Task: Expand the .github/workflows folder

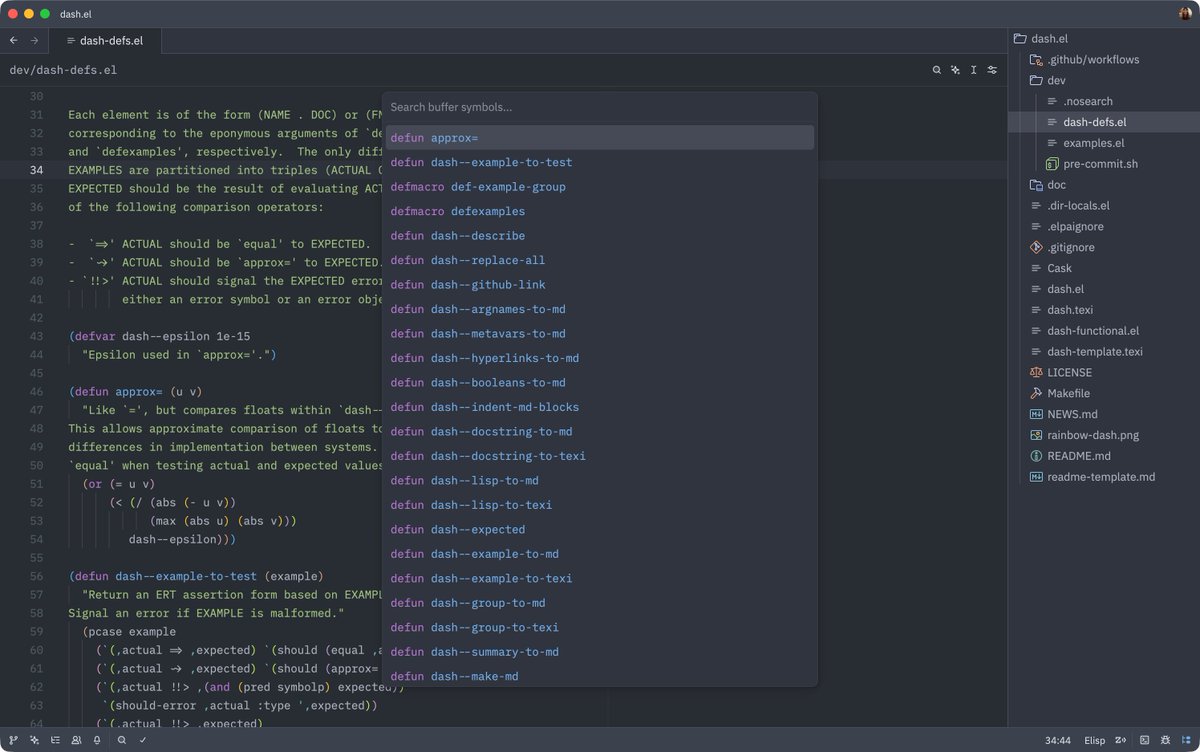Action: tap(1104, 60)
